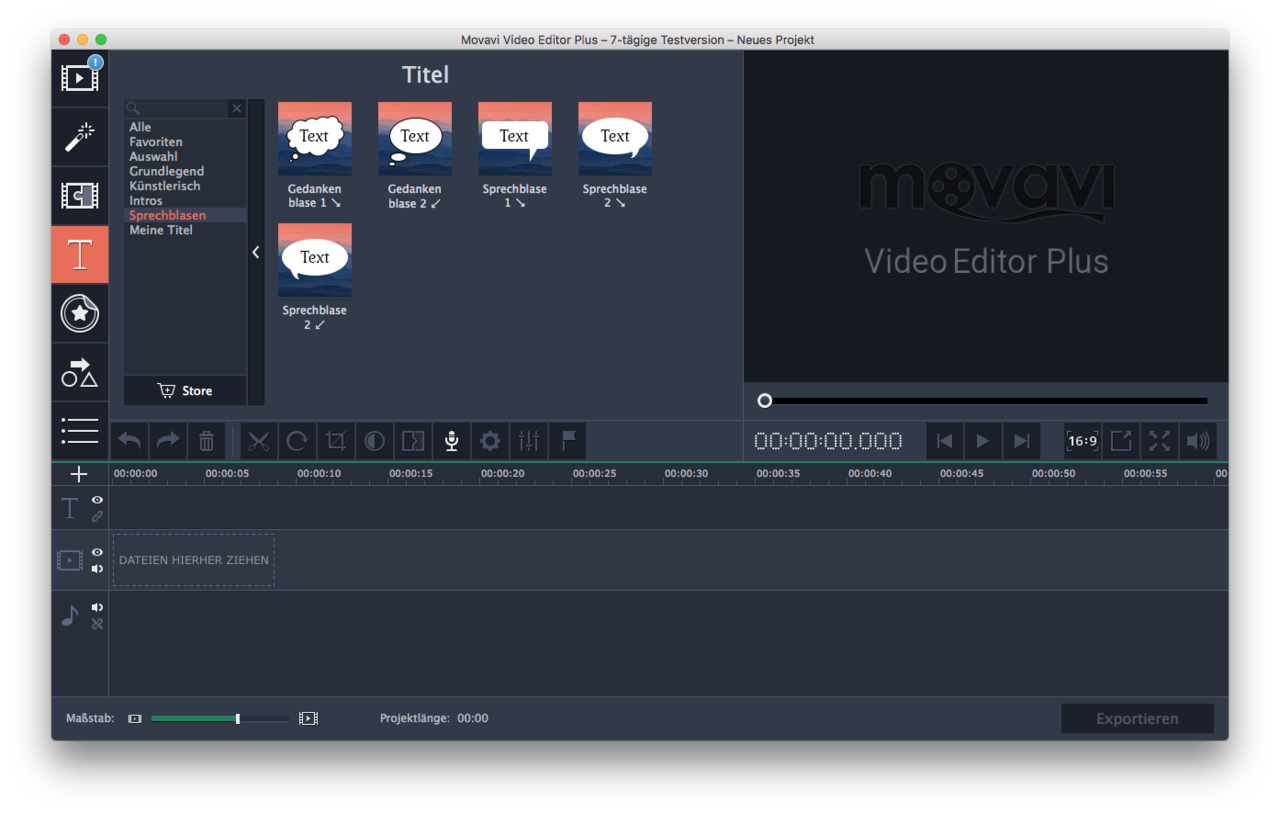1280x814 pixels.
Task: Click the title track T icon
Action: click(x=70, y=508)
